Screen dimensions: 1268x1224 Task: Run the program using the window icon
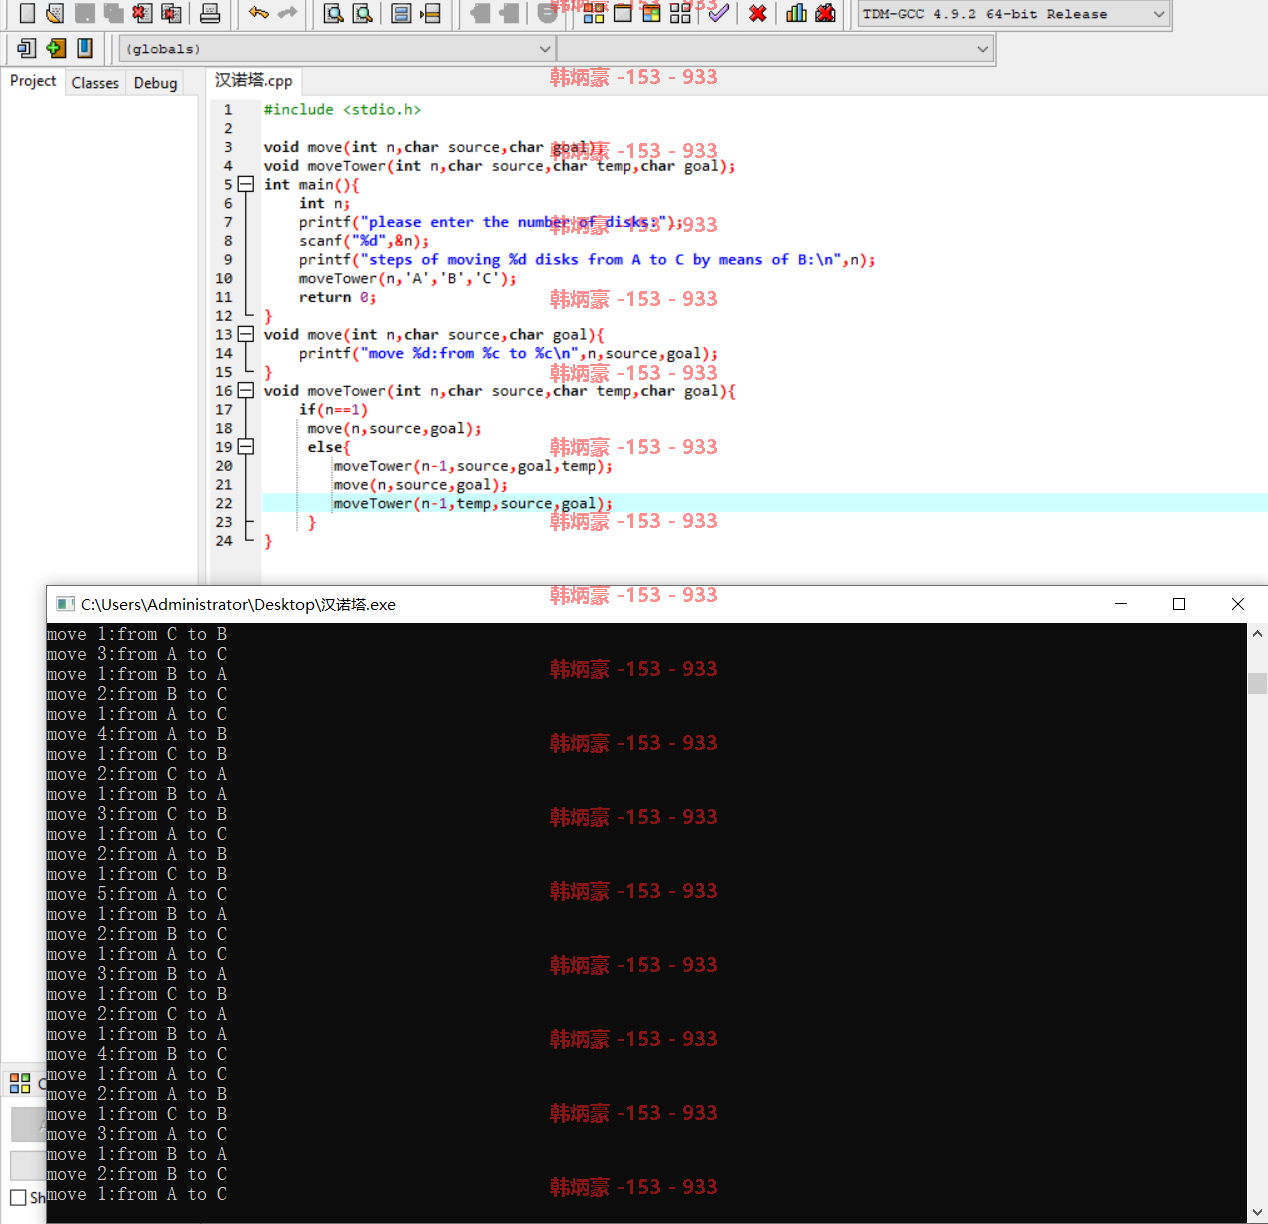point(622,13)
